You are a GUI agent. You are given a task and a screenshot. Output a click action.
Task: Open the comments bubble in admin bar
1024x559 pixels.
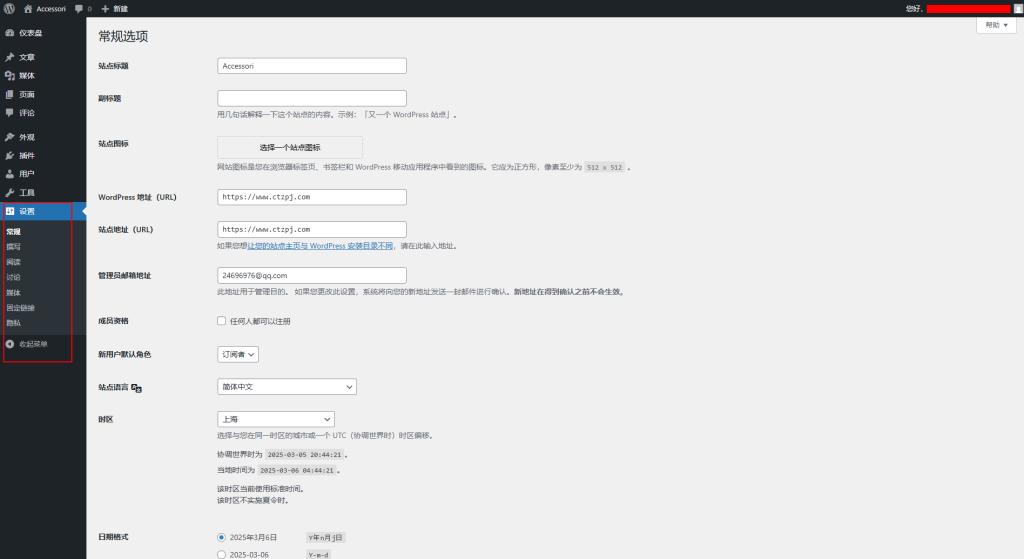click(x=79, y=9)
